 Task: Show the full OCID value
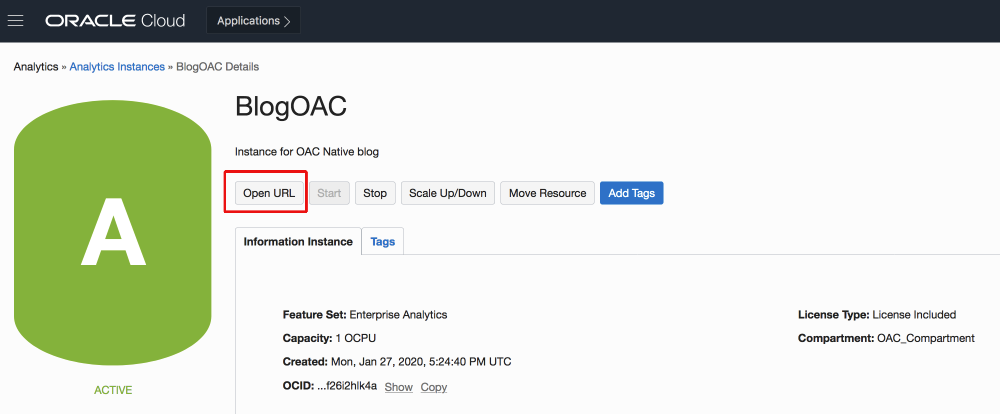[398, 387]
